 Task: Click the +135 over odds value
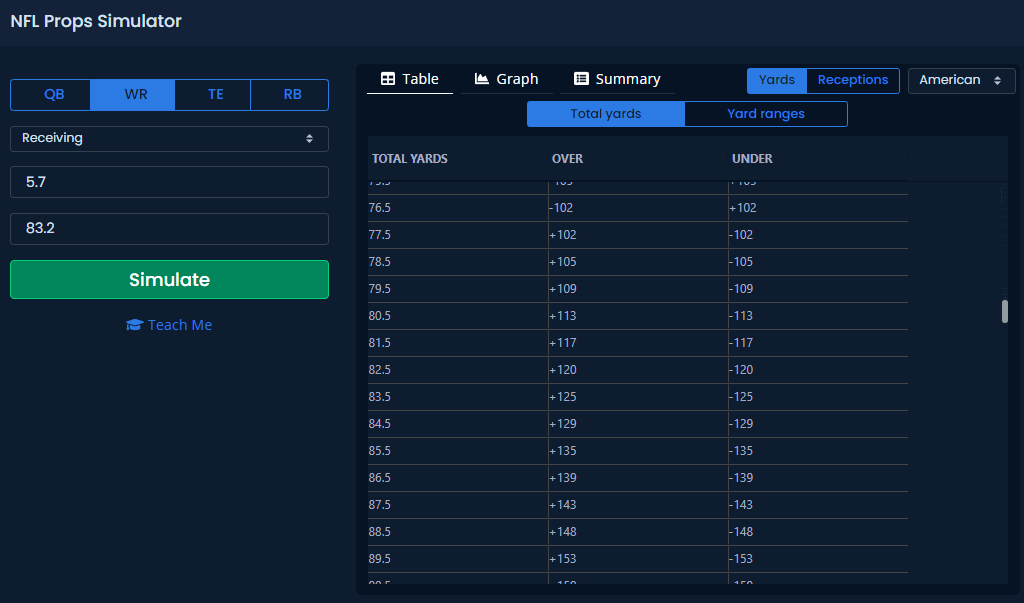(563, 451)
